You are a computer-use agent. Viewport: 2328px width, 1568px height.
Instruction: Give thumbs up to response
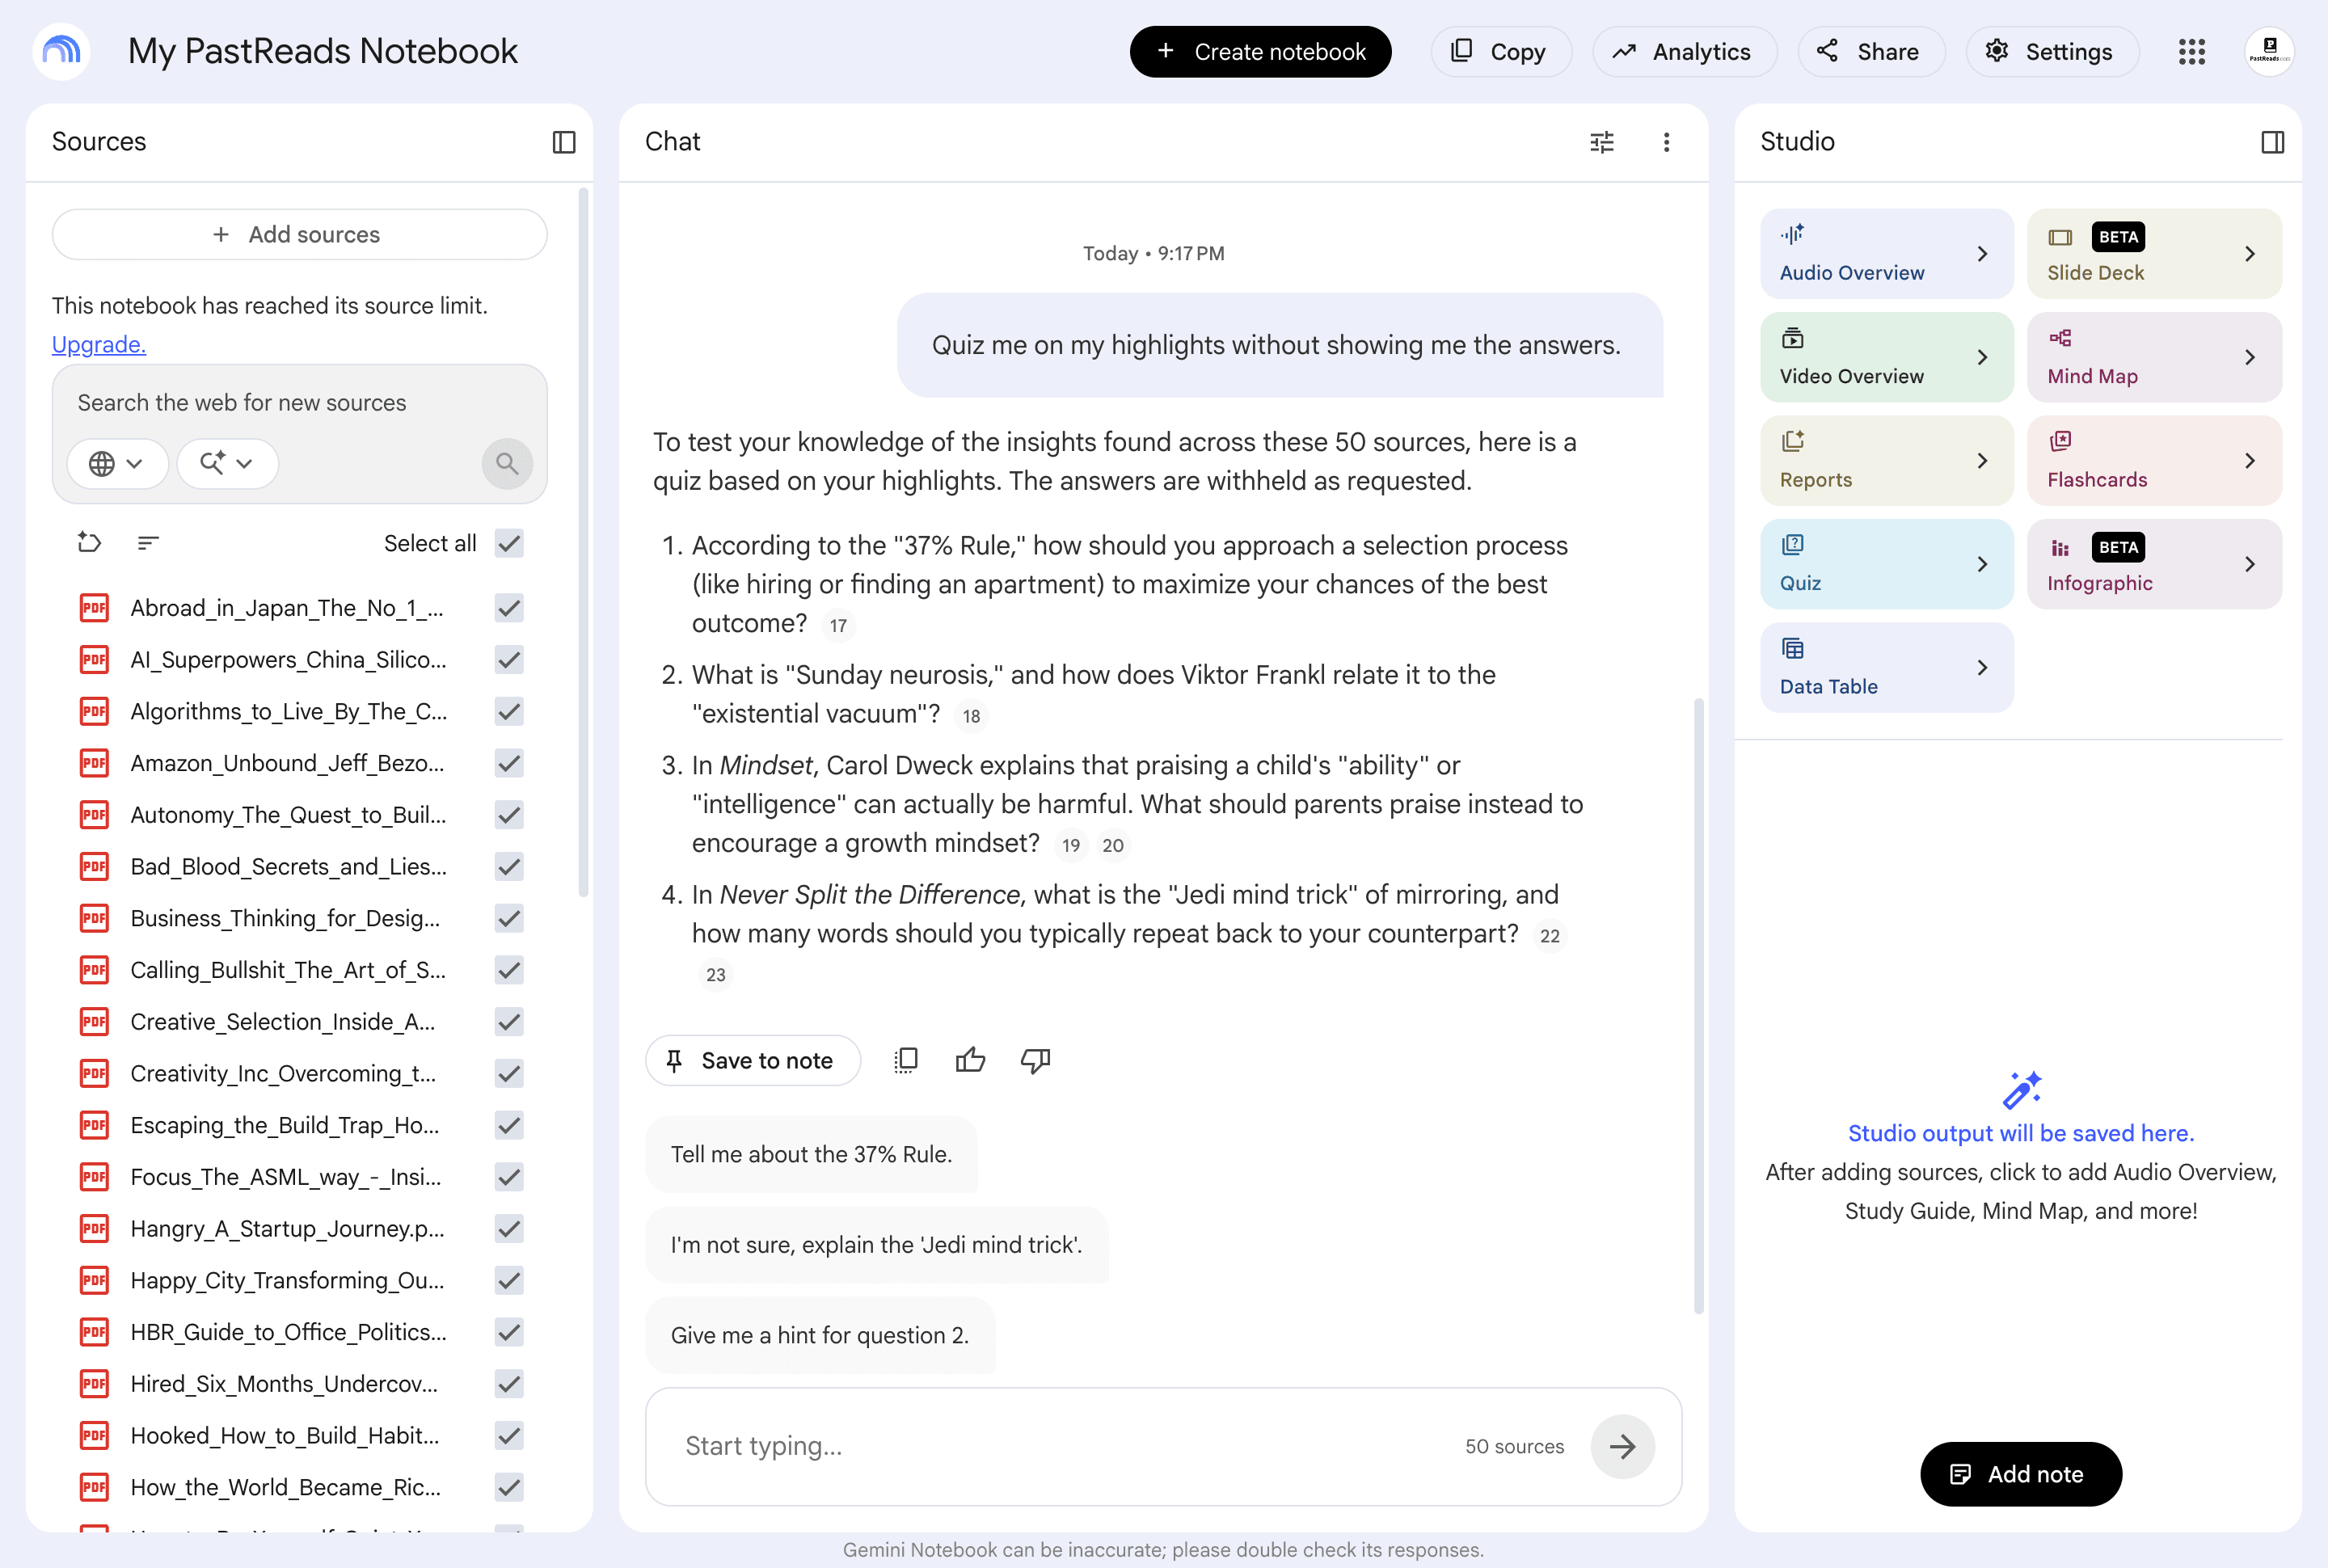[970, 1060]
